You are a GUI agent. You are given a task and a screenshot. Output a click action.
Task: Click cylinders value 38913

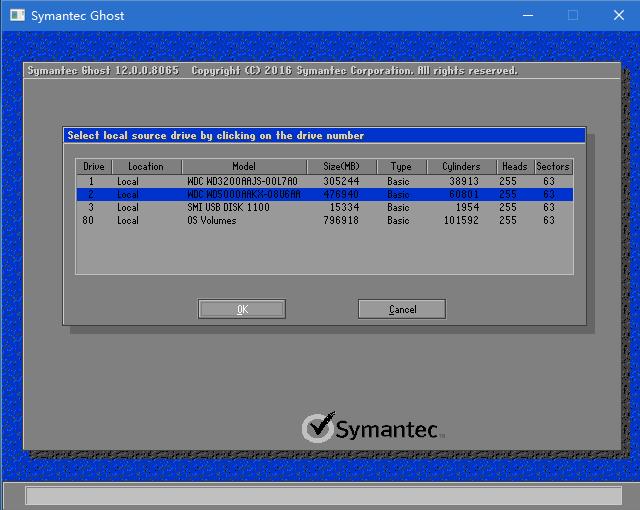click(464, 181)
